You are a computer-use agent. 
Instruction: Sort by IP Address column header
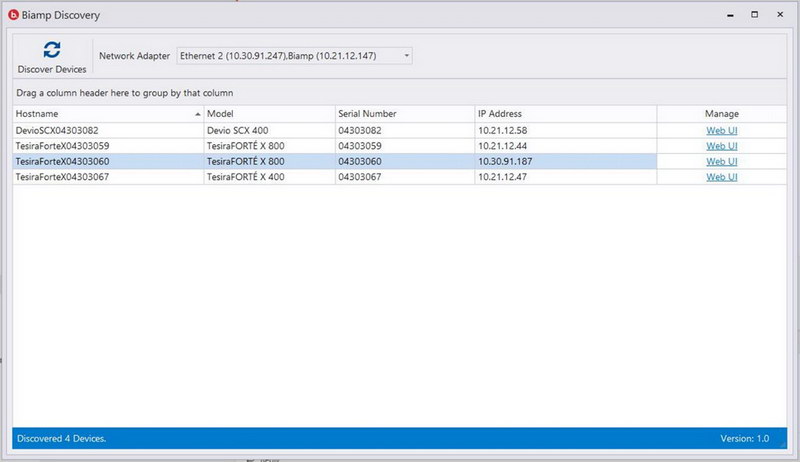[x=566, y=114]
